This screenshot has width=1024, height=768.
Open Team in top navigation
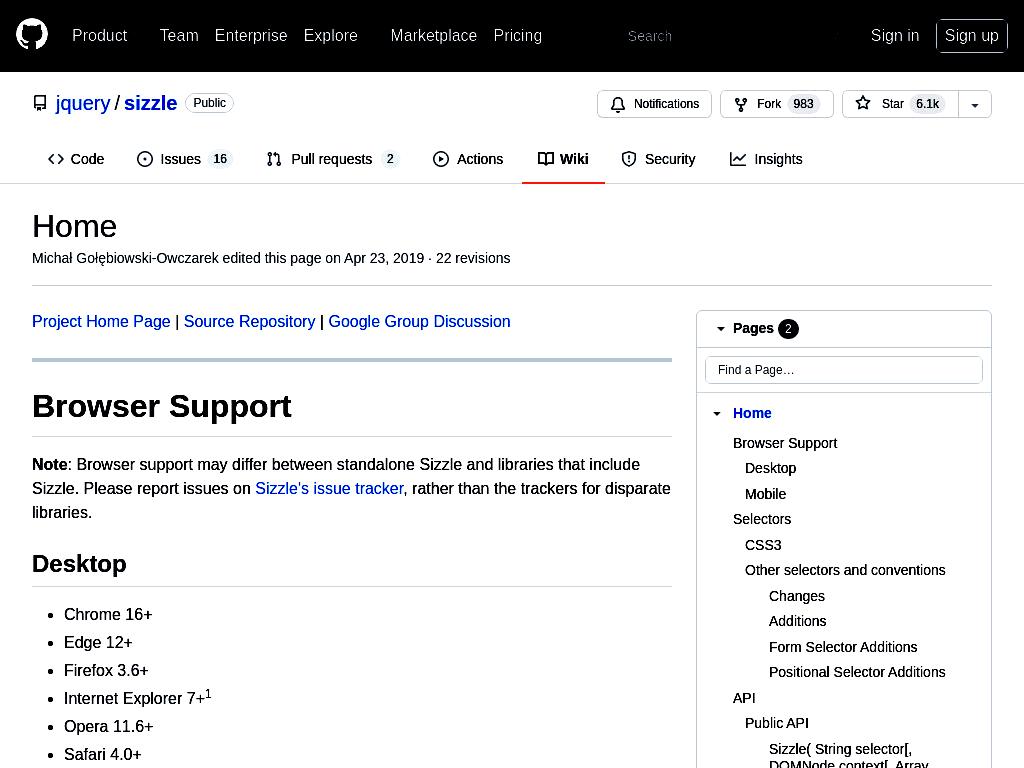click(179, 35)
